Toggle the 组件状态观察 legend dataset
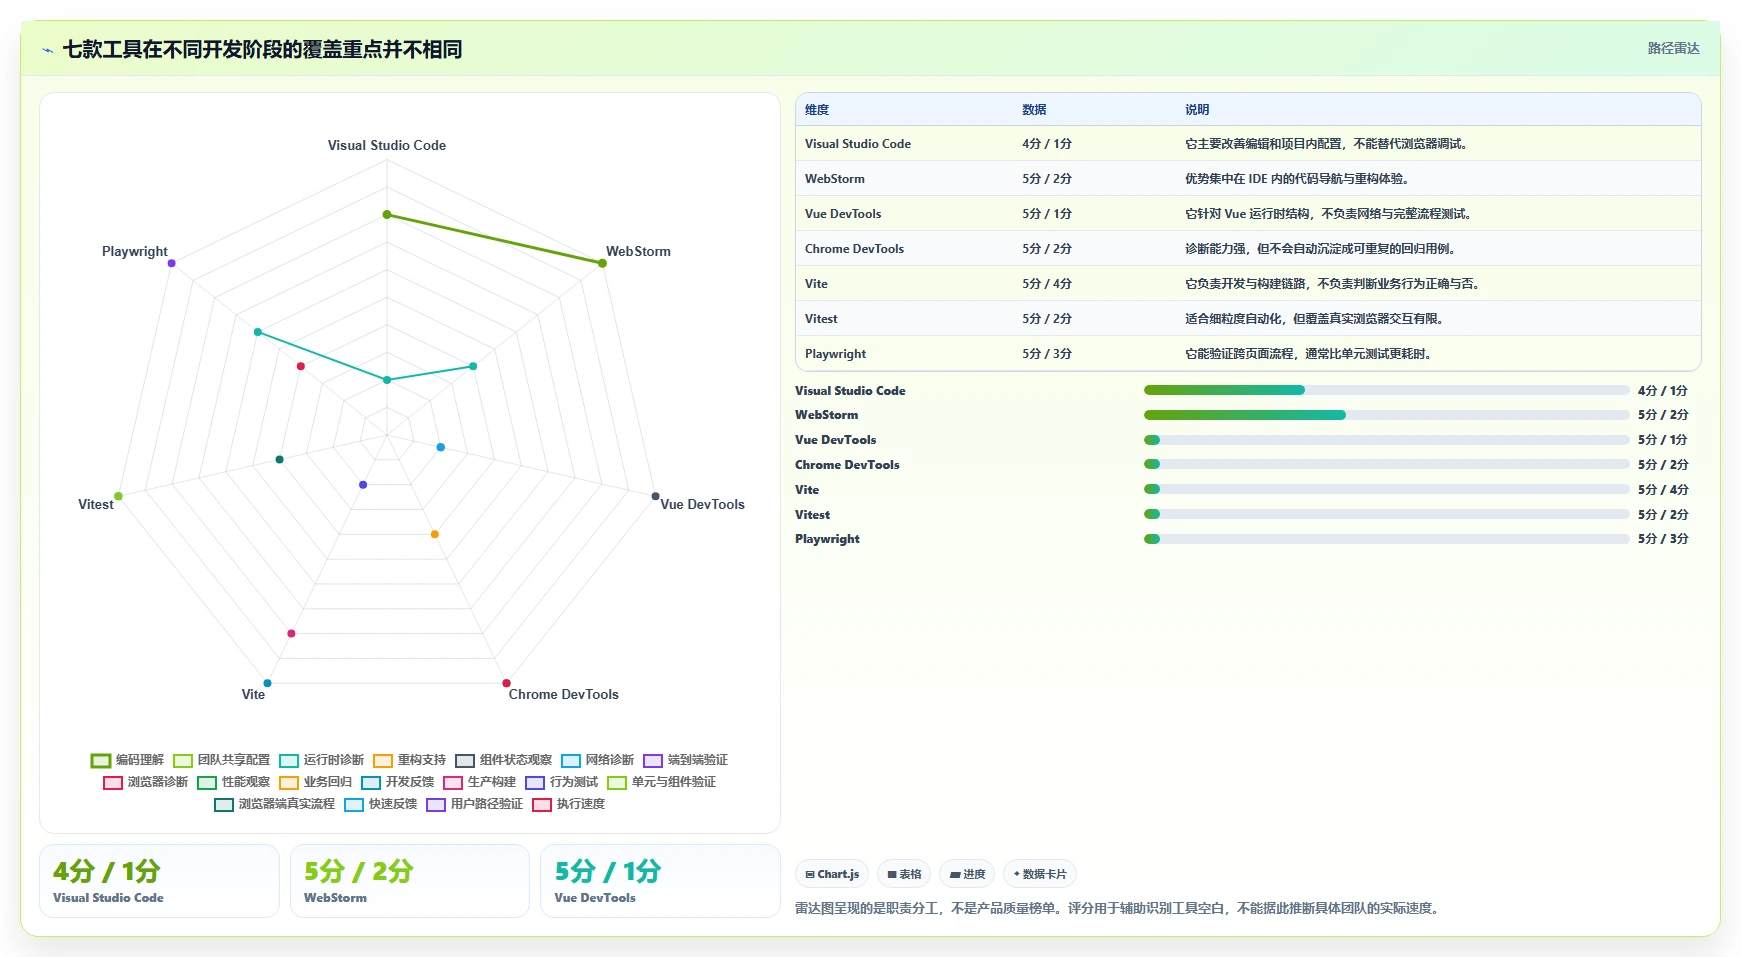Viewport: 1741px width, 957px height. coord(503,760)
